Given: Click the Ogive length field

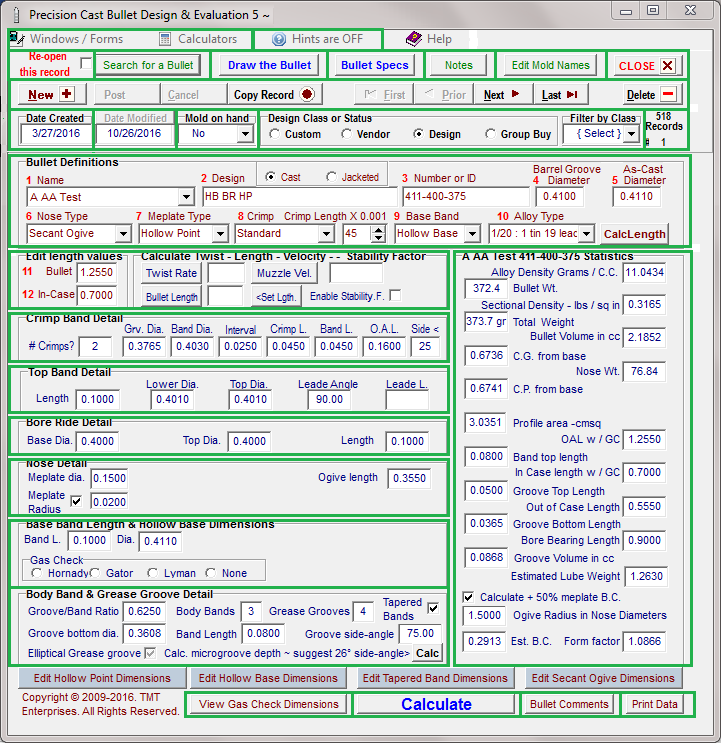Looking at the screenshot, I should click(409, 478).
